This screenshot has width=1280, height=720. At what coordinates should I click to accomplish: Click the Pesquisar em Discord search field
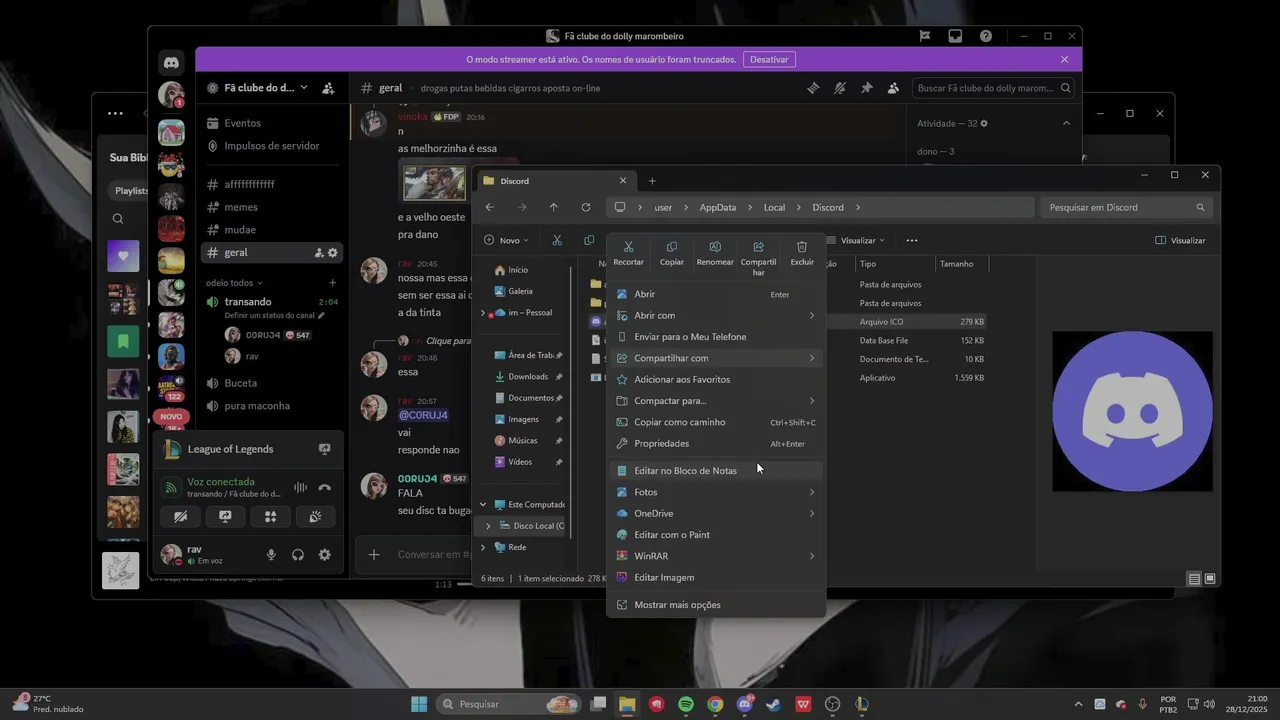[x=1126, y=207]
